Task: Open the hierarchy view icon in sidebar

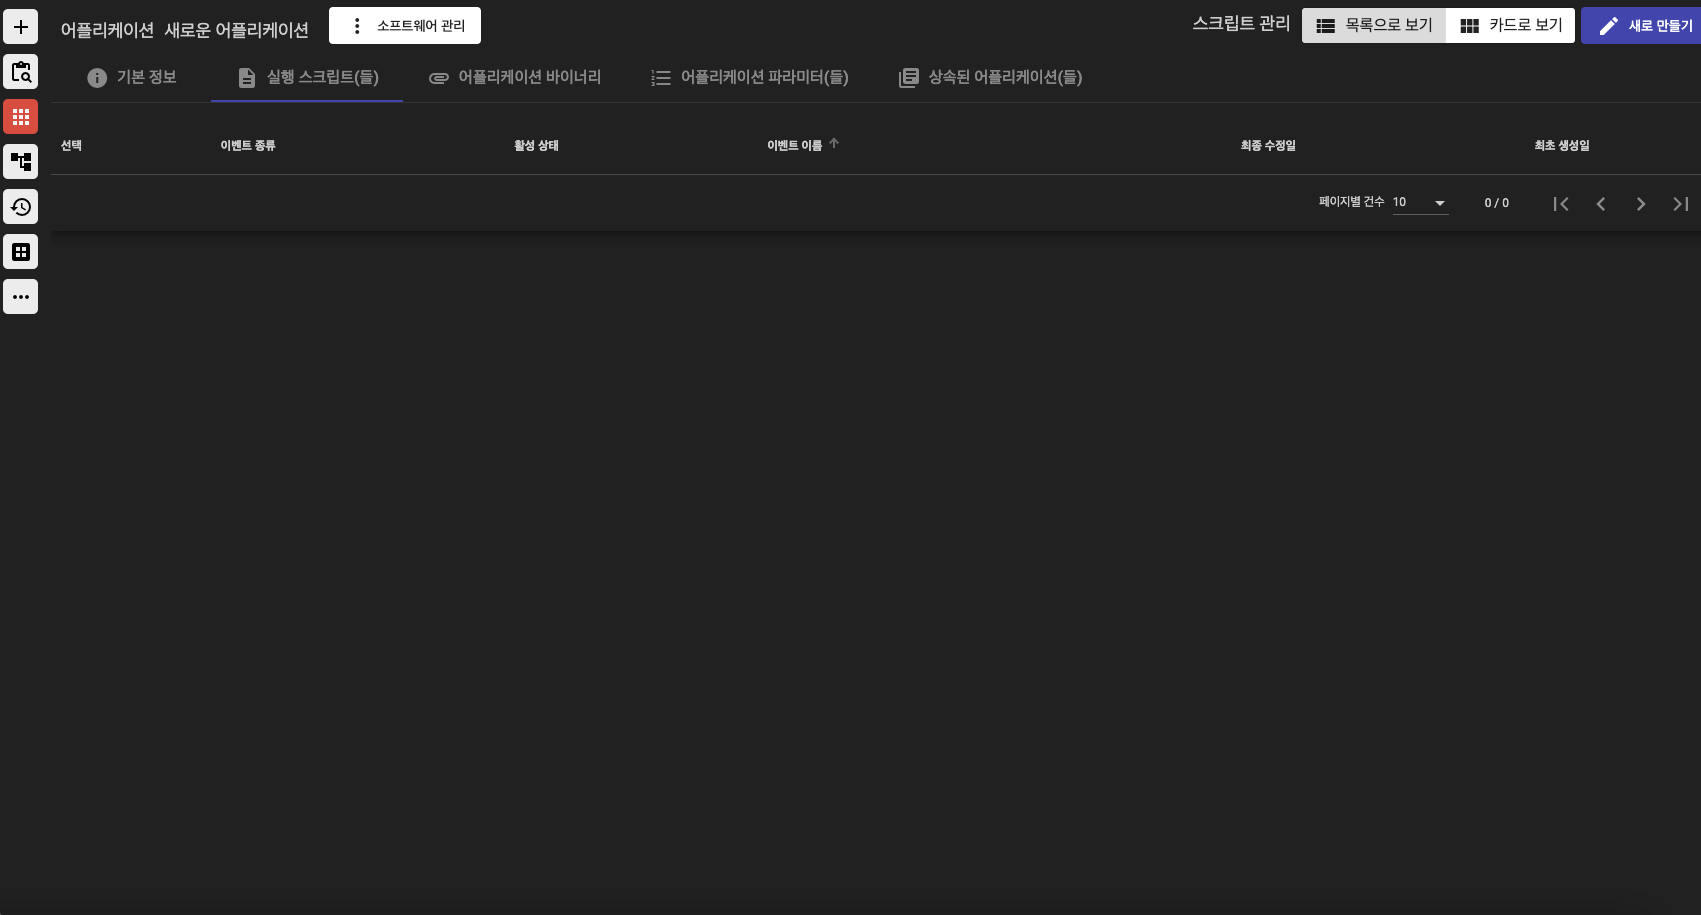Action: coord(20,161)
